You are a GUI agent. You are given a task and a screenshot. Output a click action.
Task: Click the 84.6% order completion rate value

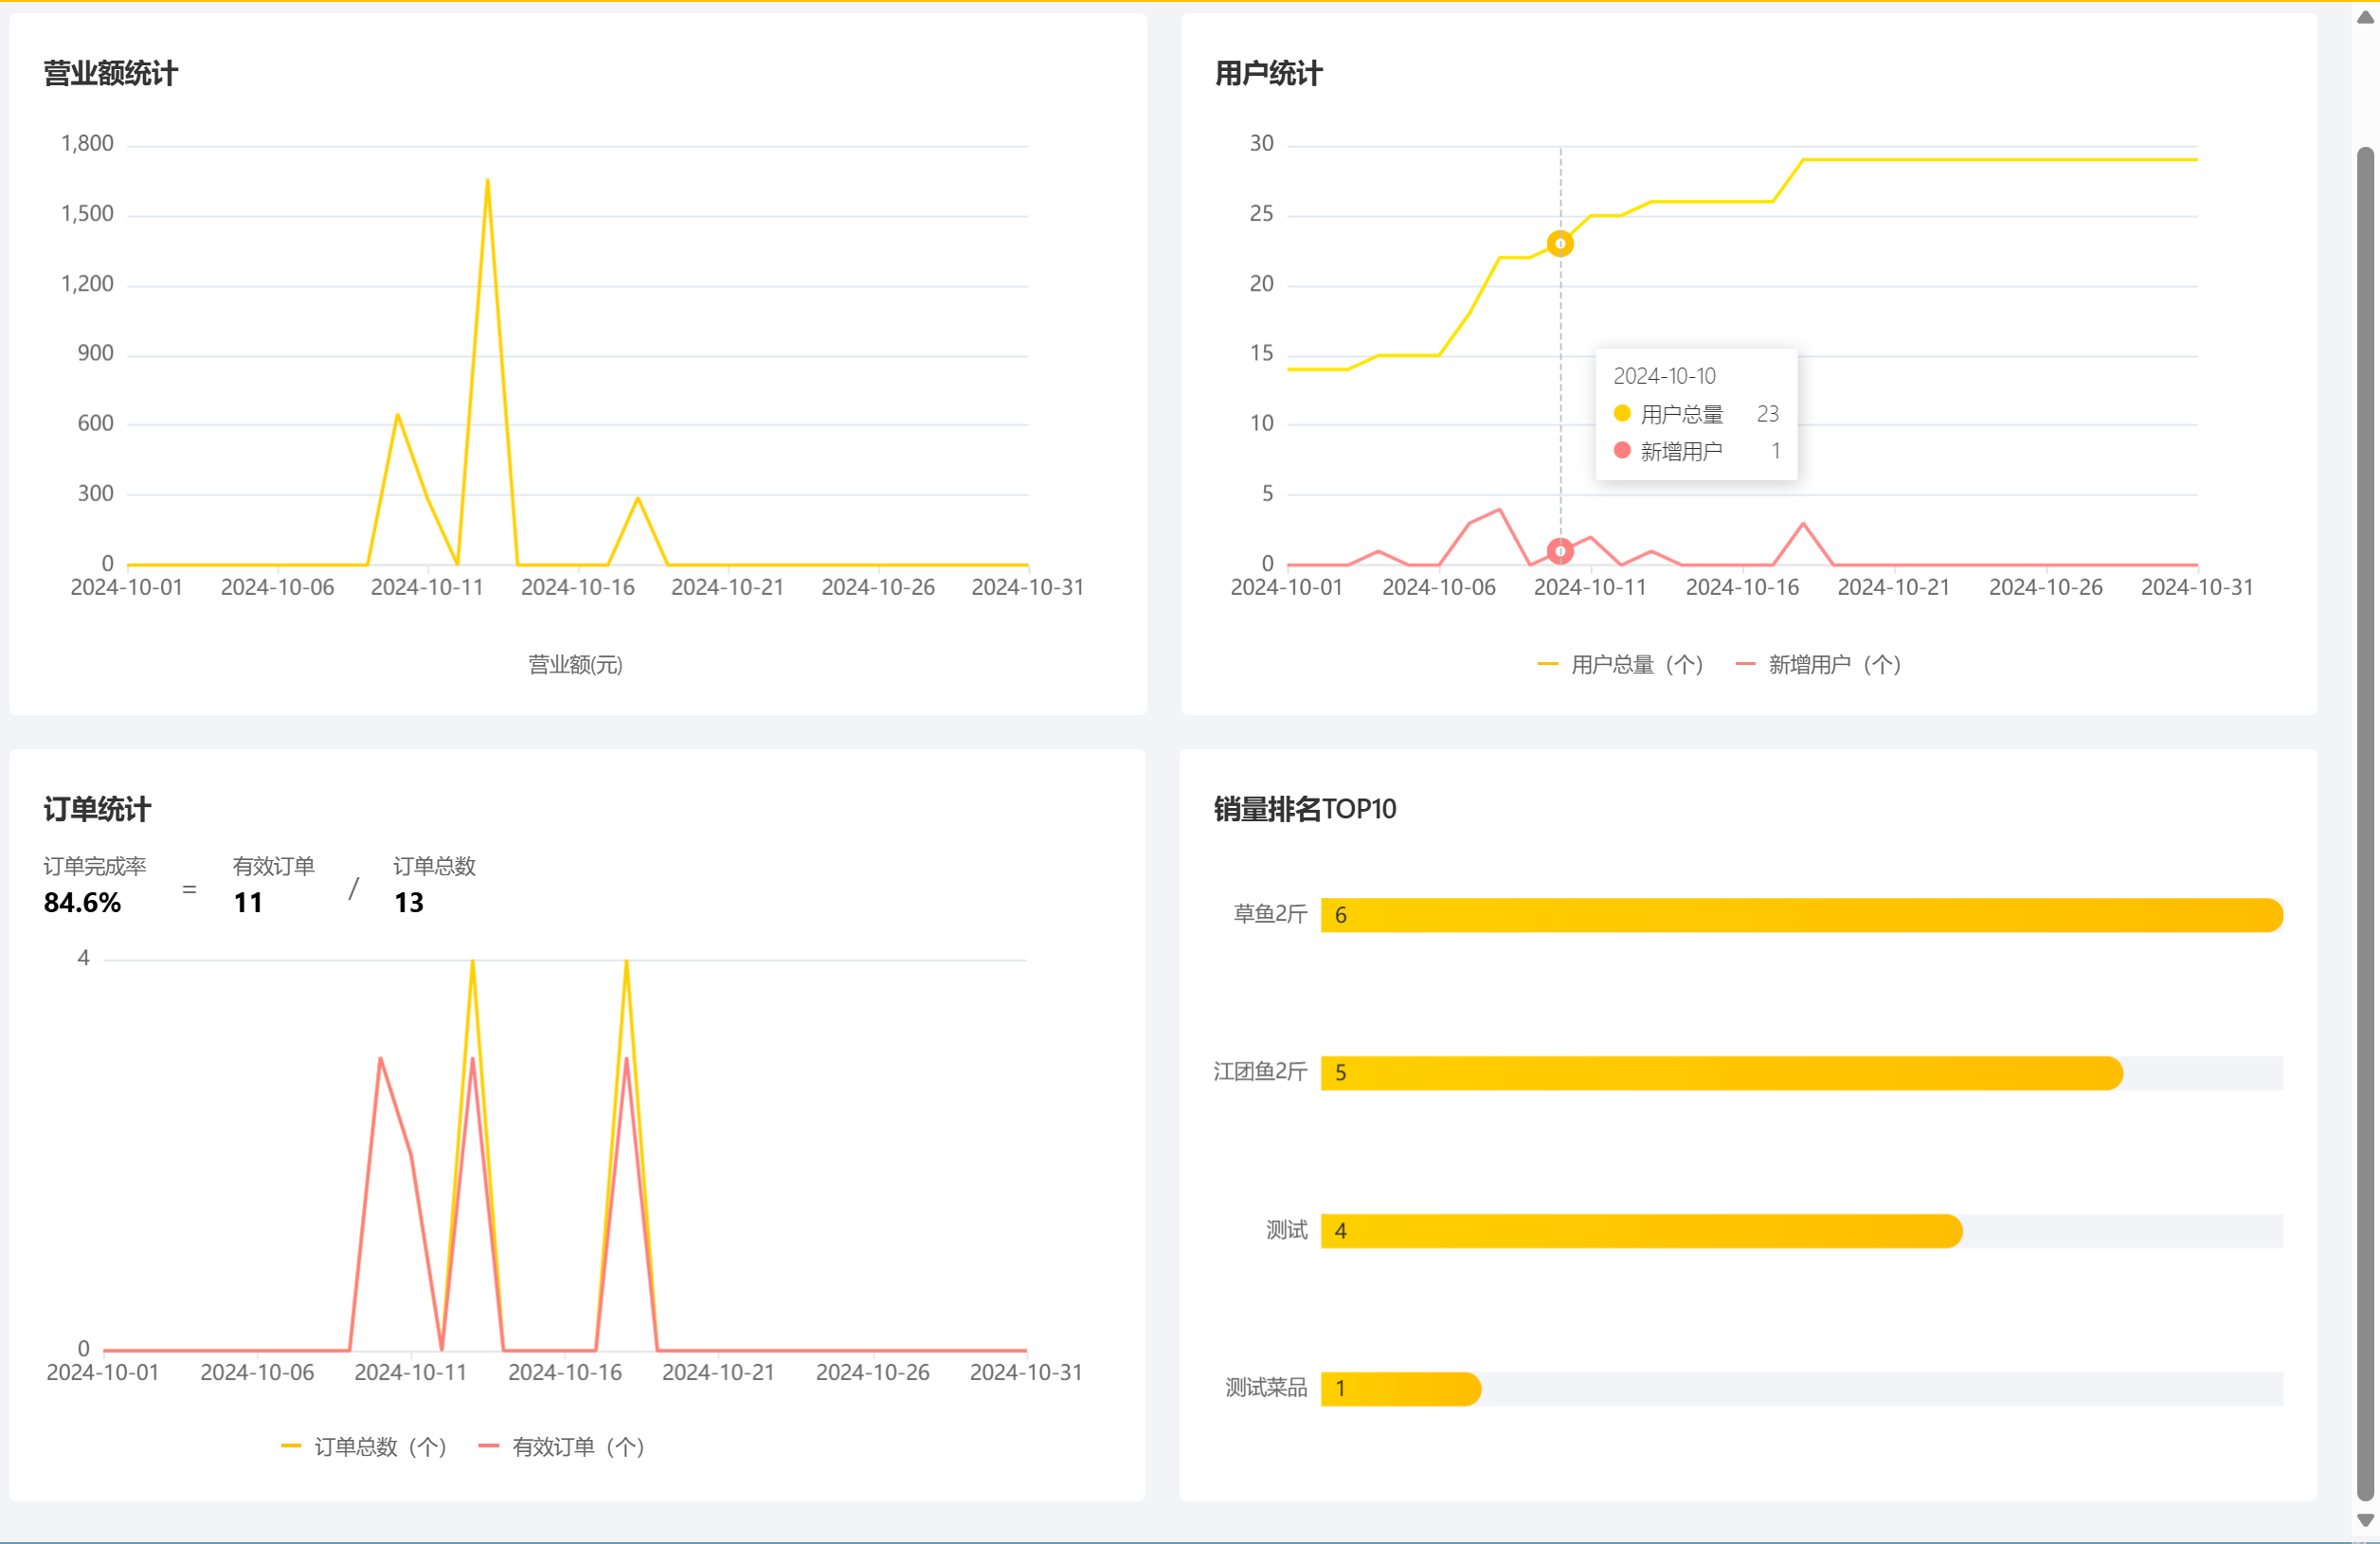[82, 902]
